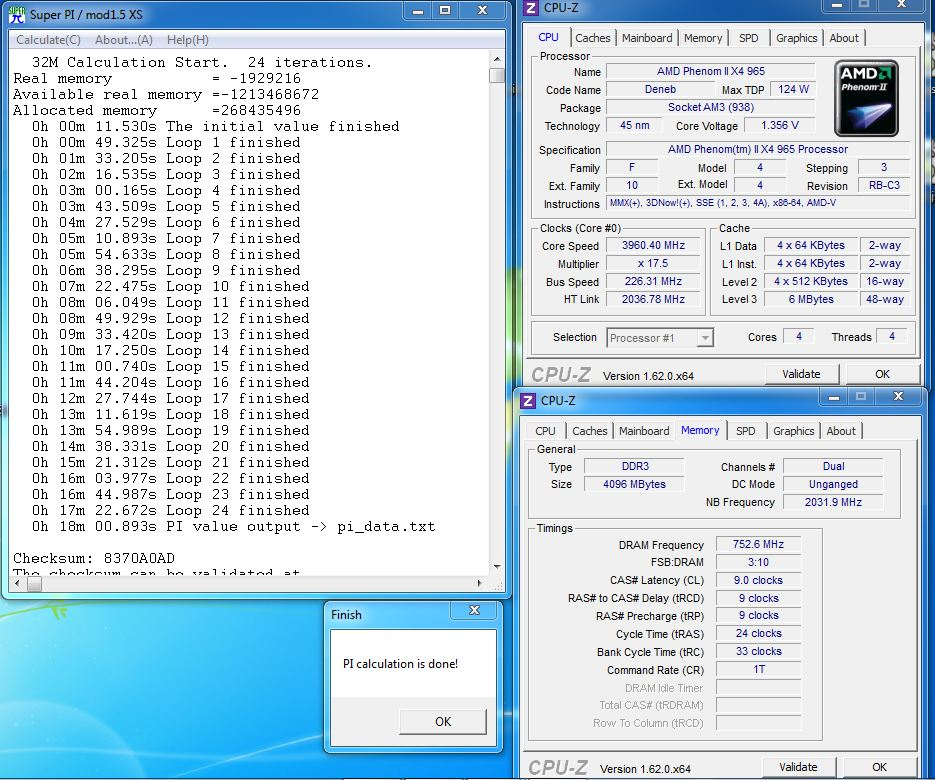
Task: Switch to Mainboard tab in lower CPU-Z
Action: click(644, 431)
